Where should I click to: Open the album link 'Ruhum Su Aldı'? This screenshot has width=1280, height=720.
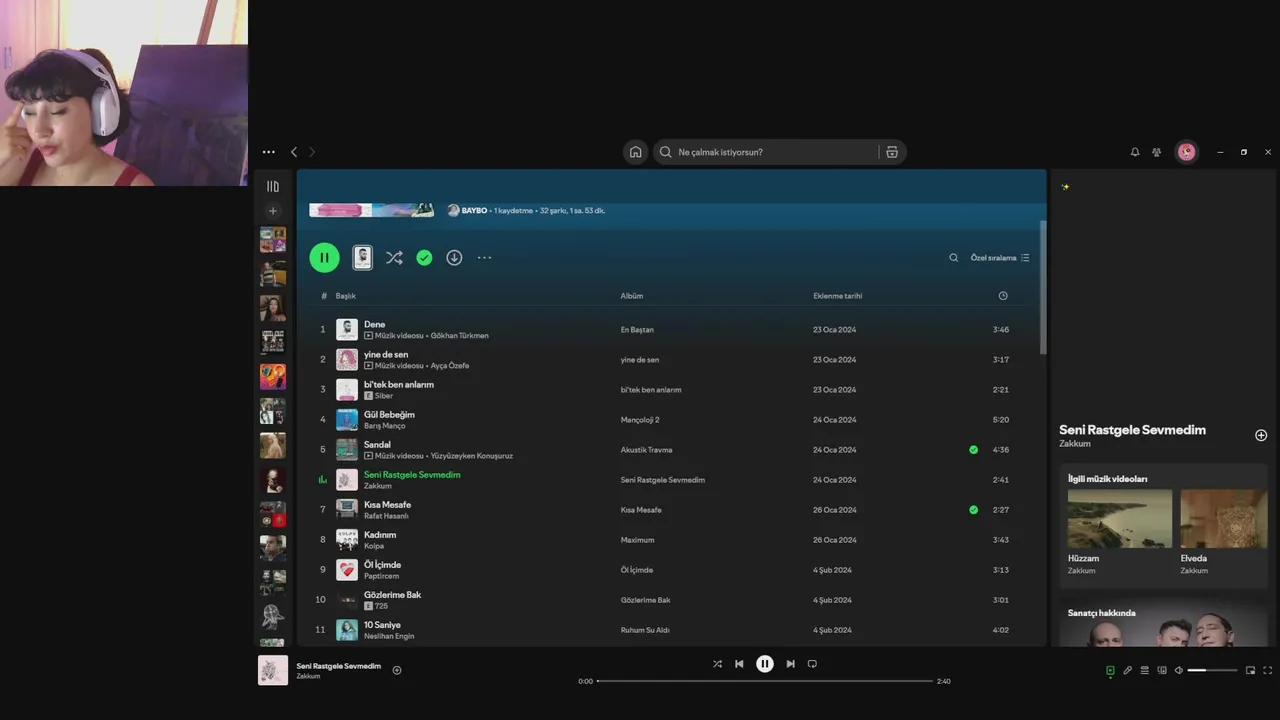pos(645,630)
